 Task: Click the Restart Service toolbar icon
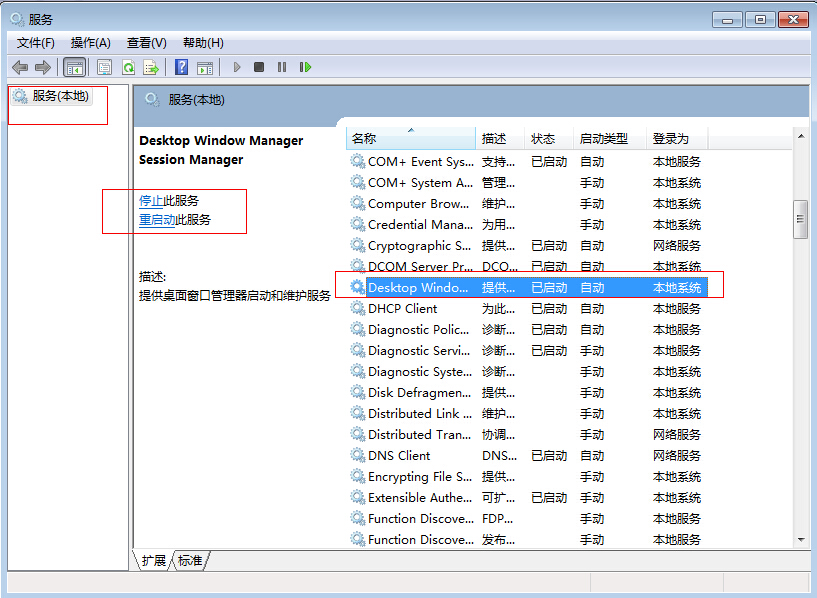[305, 67]
